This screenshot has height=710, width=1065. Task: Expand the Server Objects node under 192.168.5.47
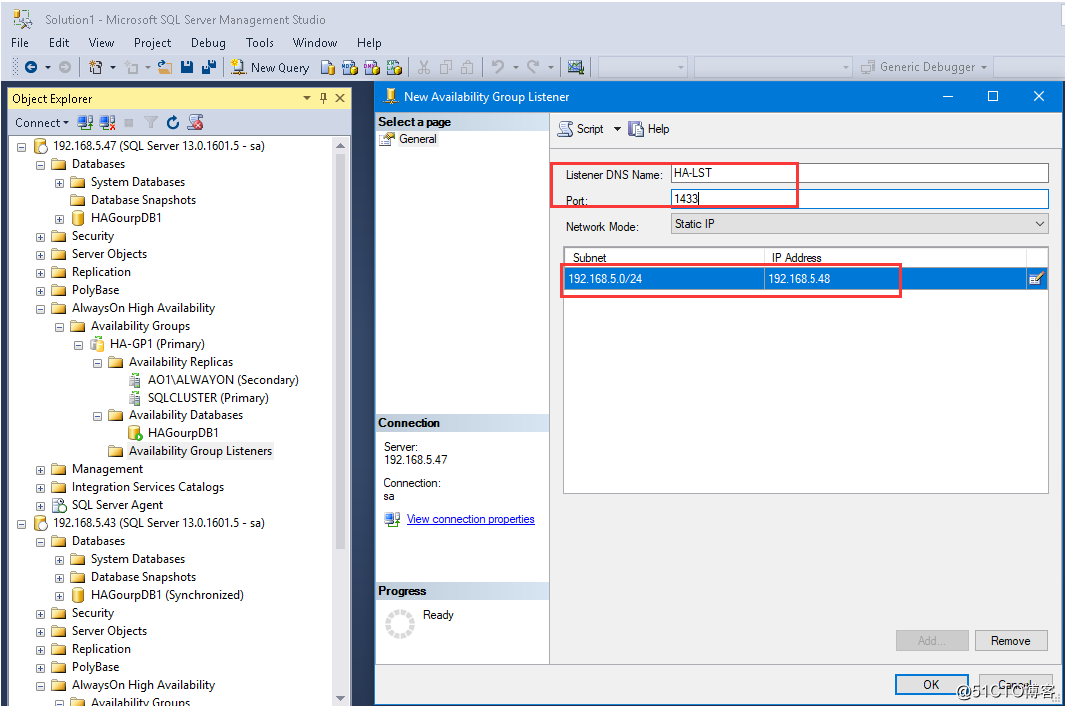pos(41,255)
